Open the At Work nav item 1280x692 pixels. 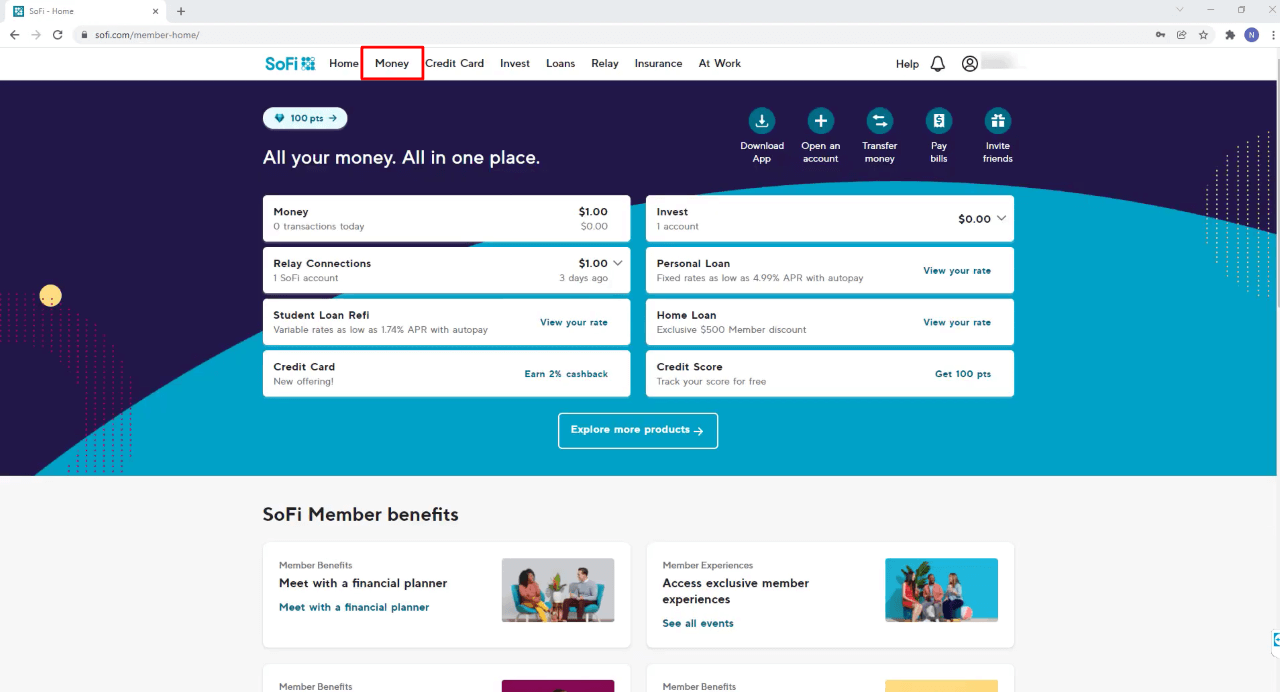720,63
